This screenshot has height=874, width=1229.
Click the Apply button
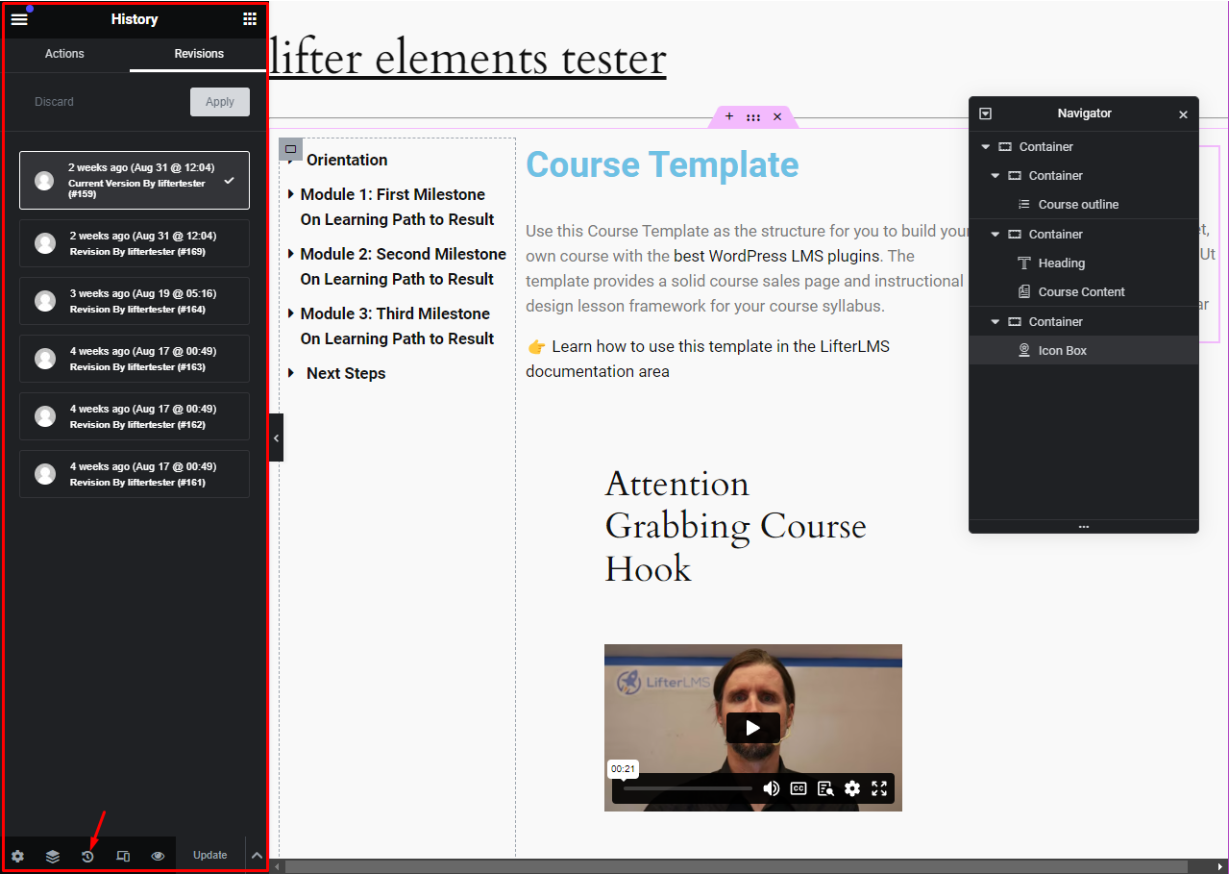[x=219, y=102]
